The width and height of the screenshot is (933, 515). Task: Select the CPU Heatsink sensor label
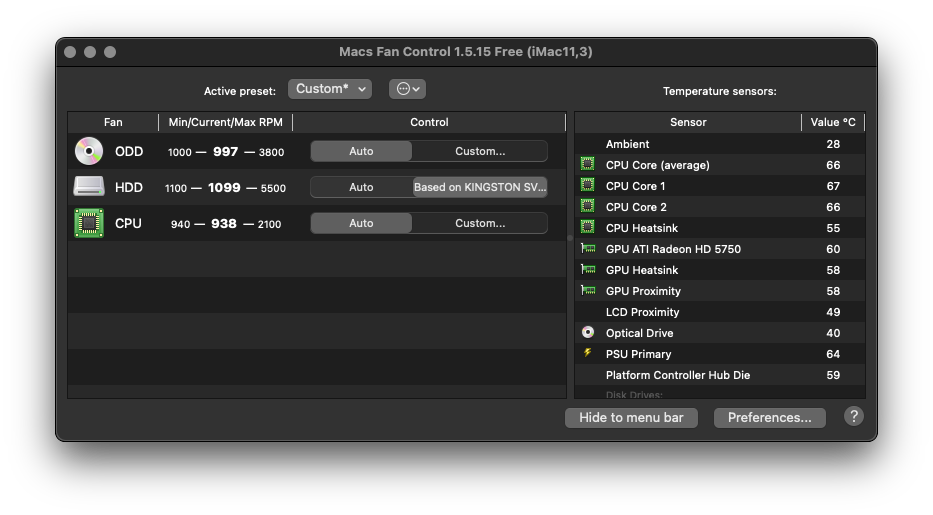pyautogui.click(x=641, y=228)
